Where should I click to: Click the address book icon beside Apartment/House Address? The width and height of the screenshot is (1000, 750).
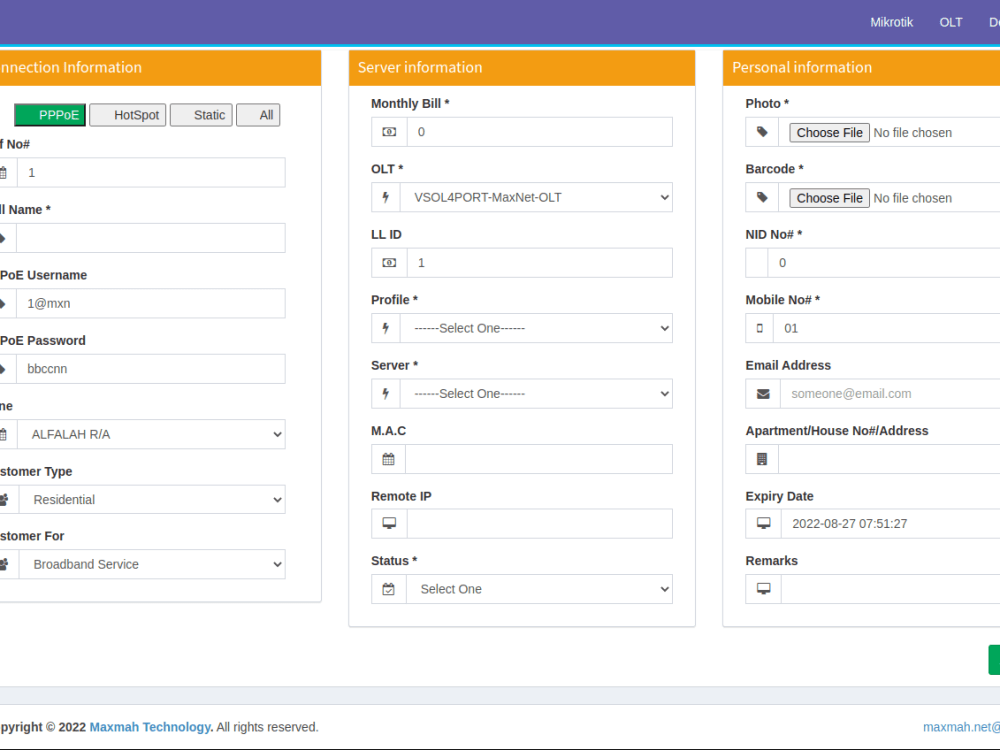coord(762,458)
